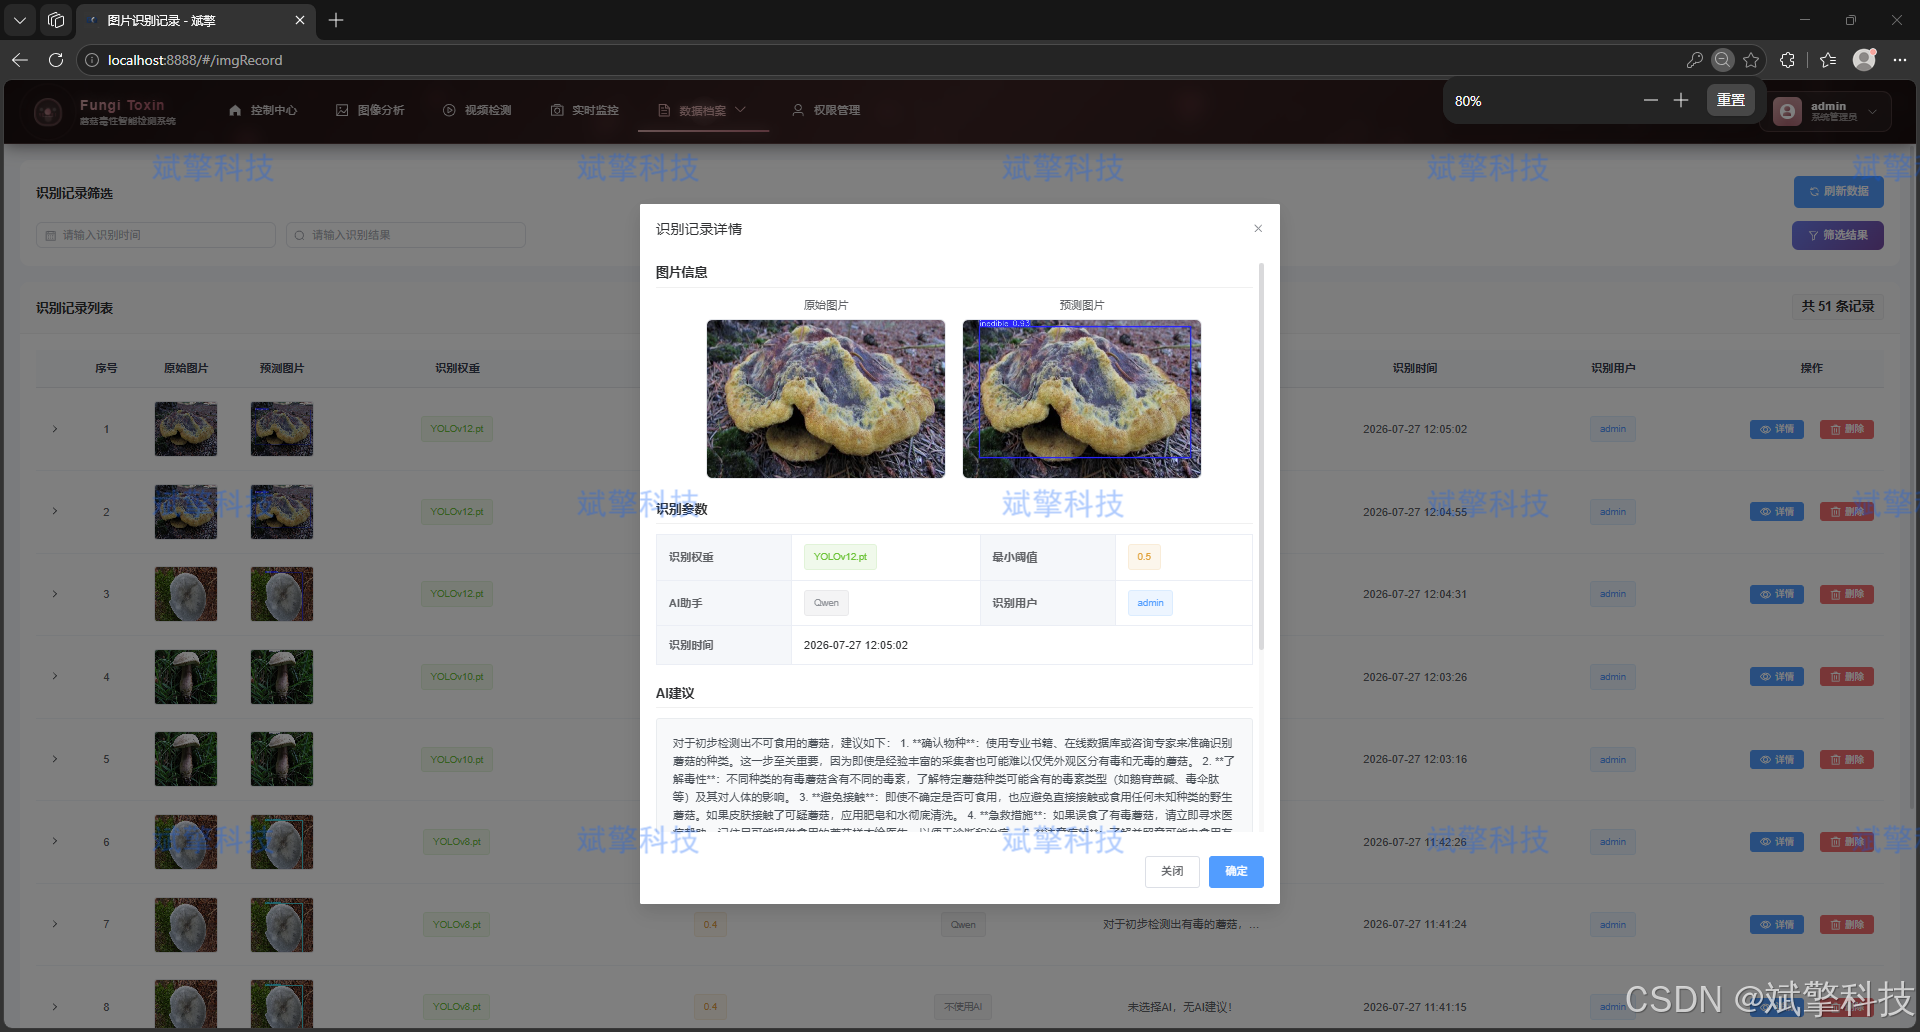Screen dimensions: 1920x1032
Task: Click the 0.5 最小阈值 tag
Action: point(1144,557)
